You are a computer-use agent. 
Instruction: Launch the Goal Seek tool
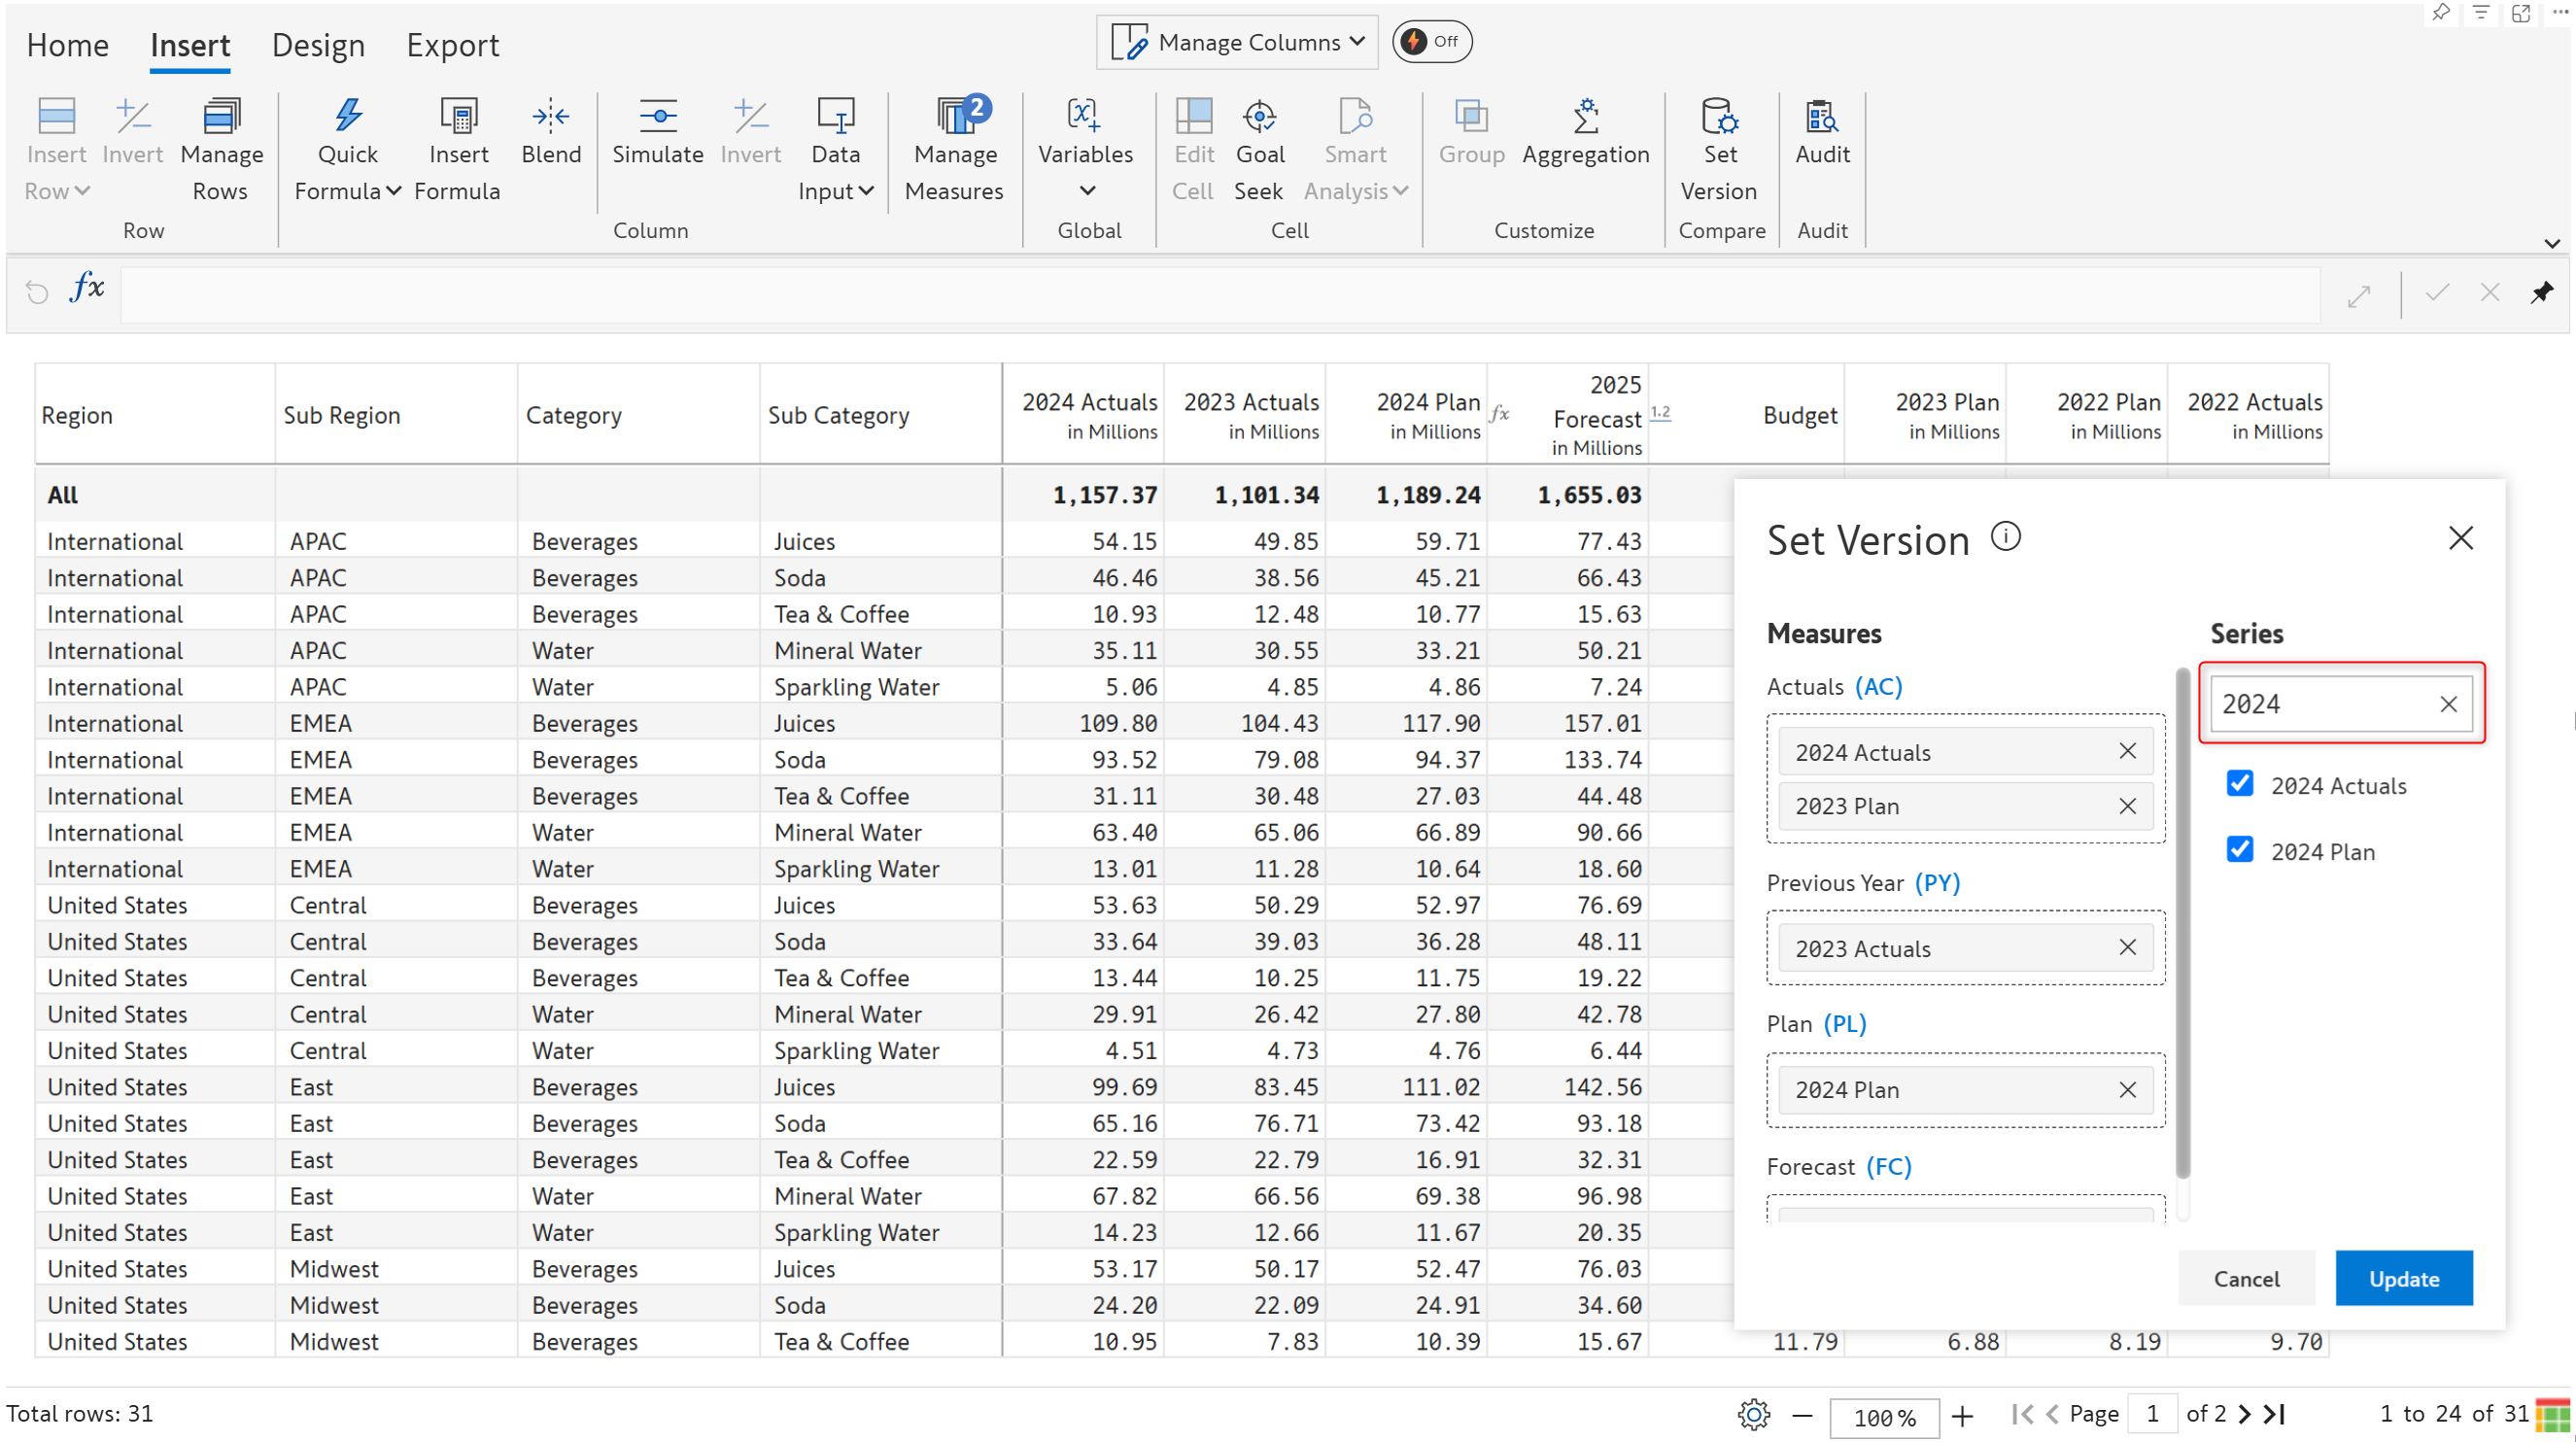tap(1259, 117)
